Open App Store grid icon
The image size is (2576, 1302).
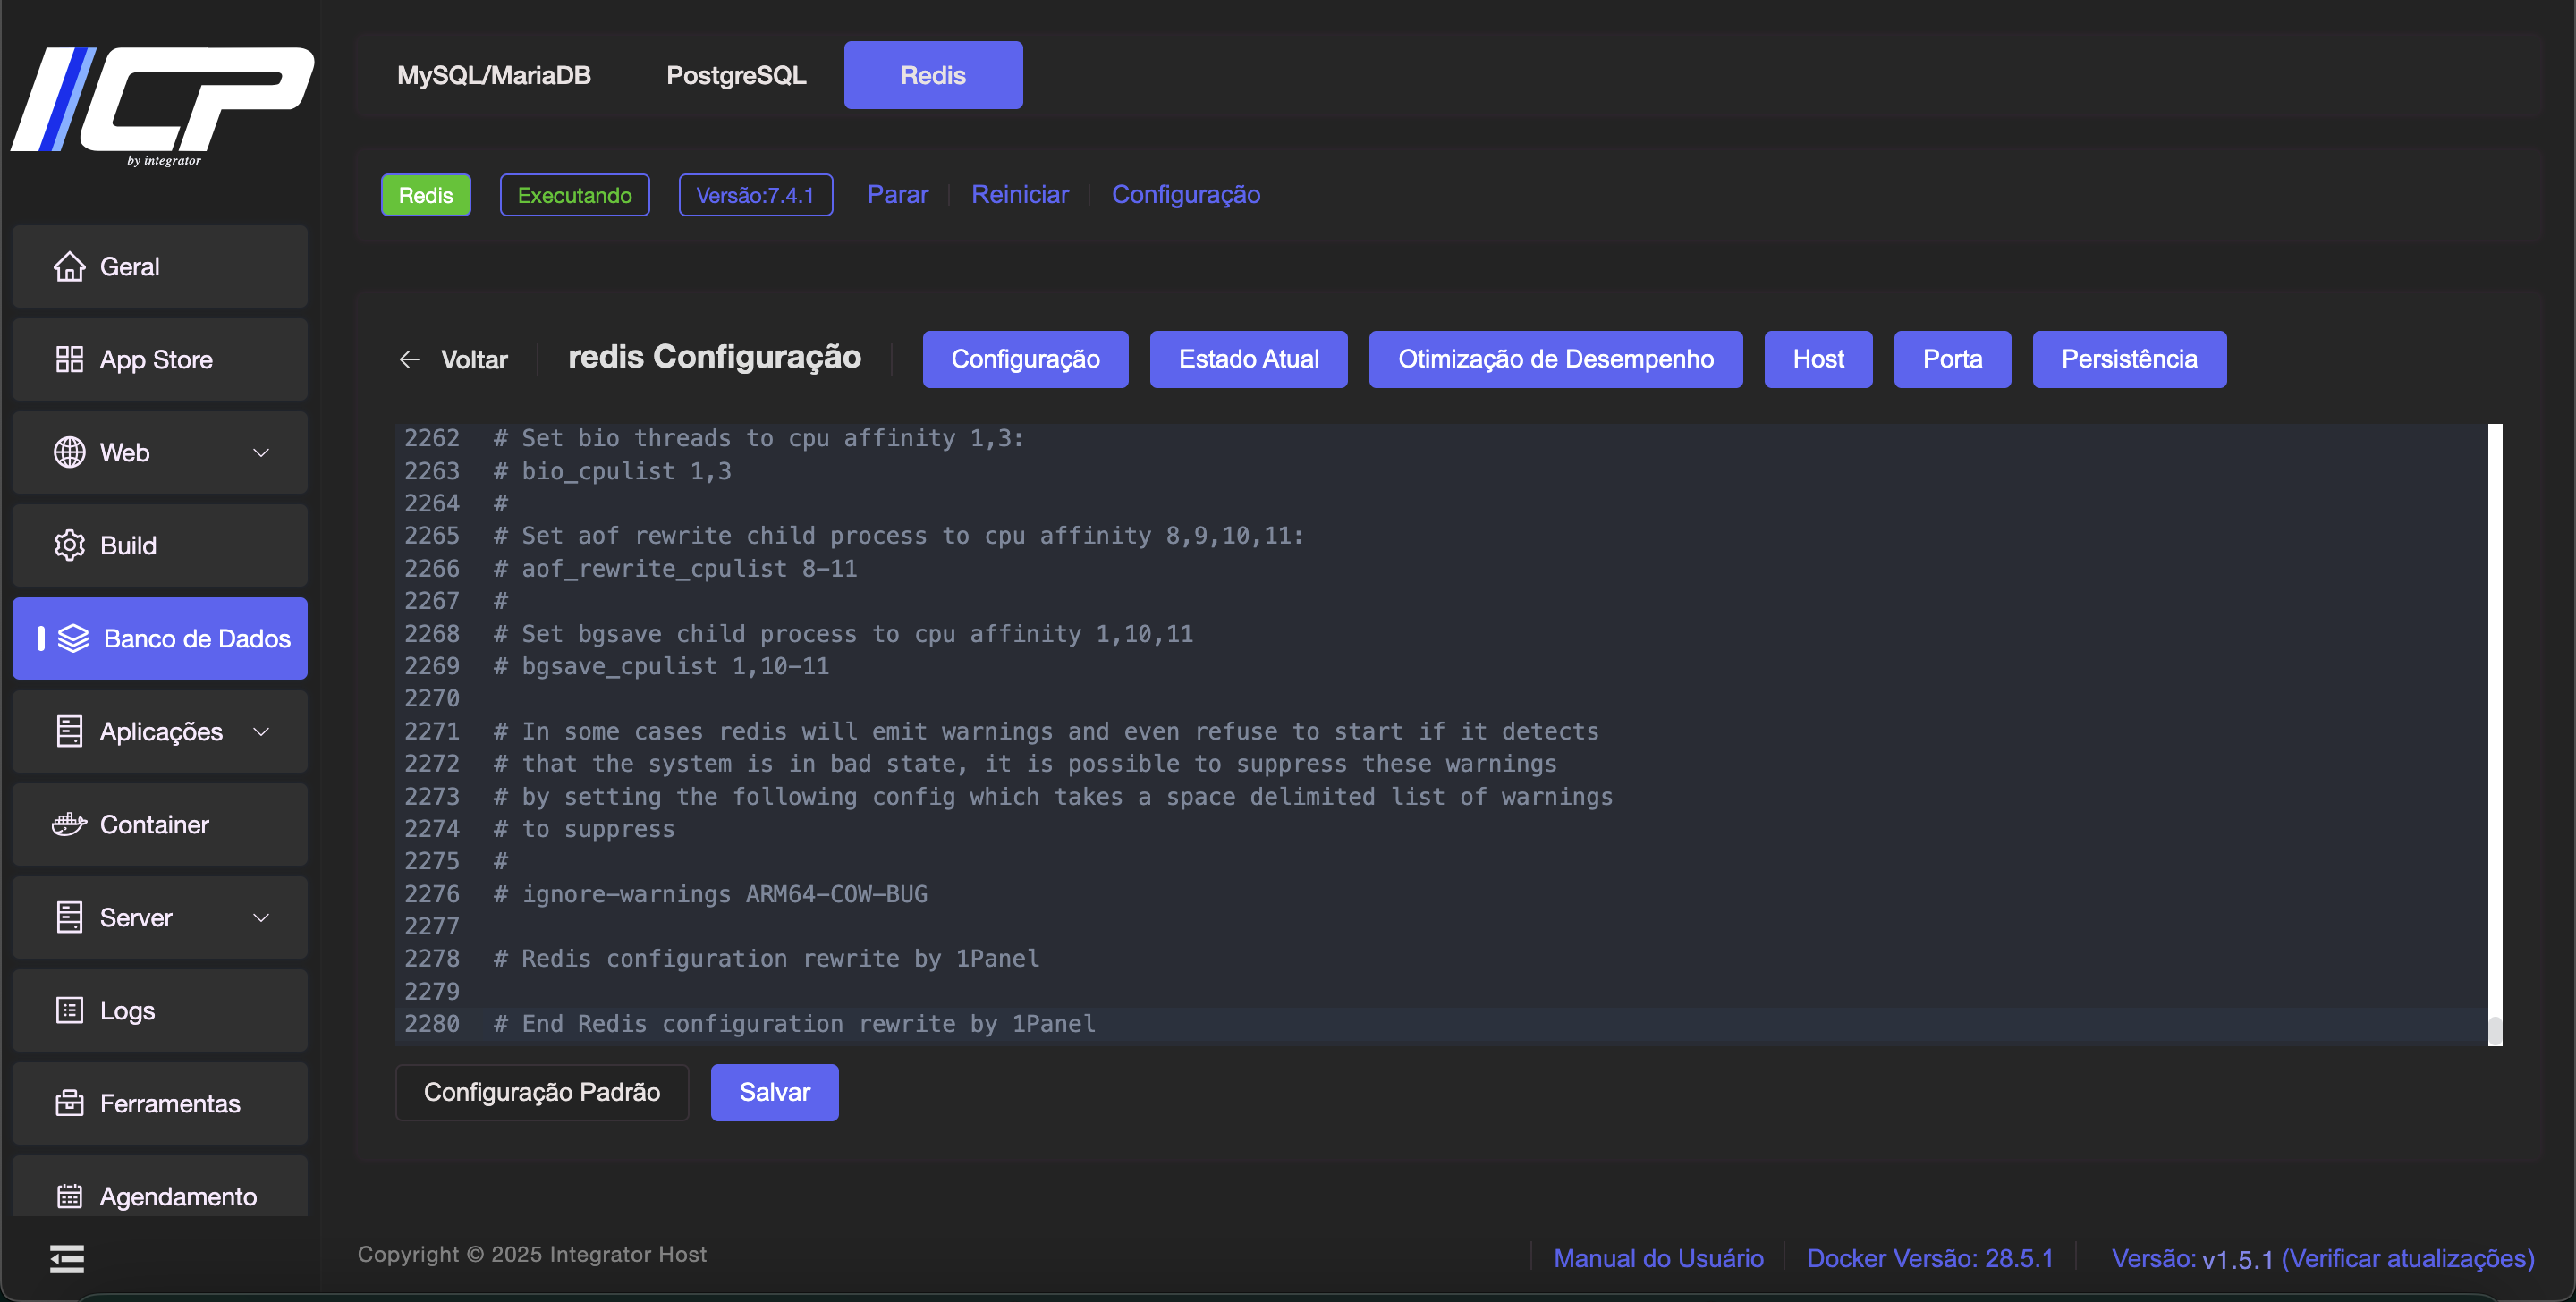[x=69, y=360]
